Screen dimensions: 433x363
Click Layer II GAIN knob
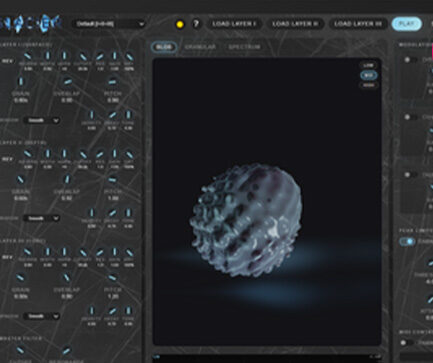tap(115, 154)
